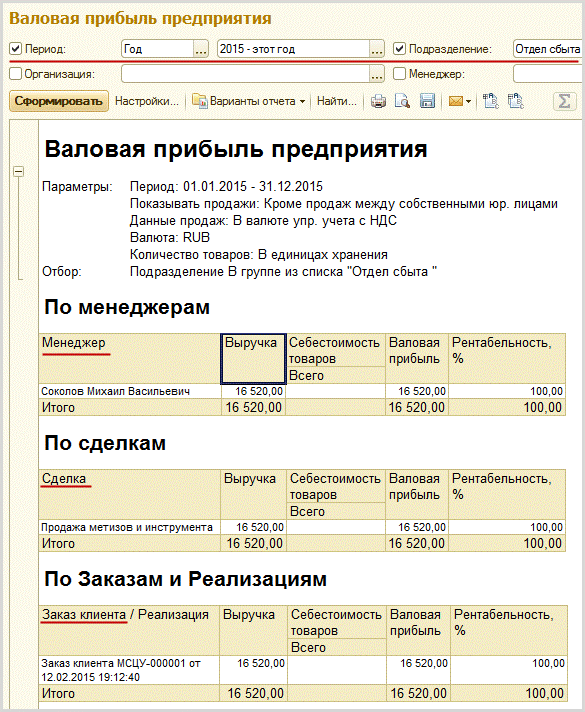Open email icon dropdown arrow

click(x=468, y=102)
